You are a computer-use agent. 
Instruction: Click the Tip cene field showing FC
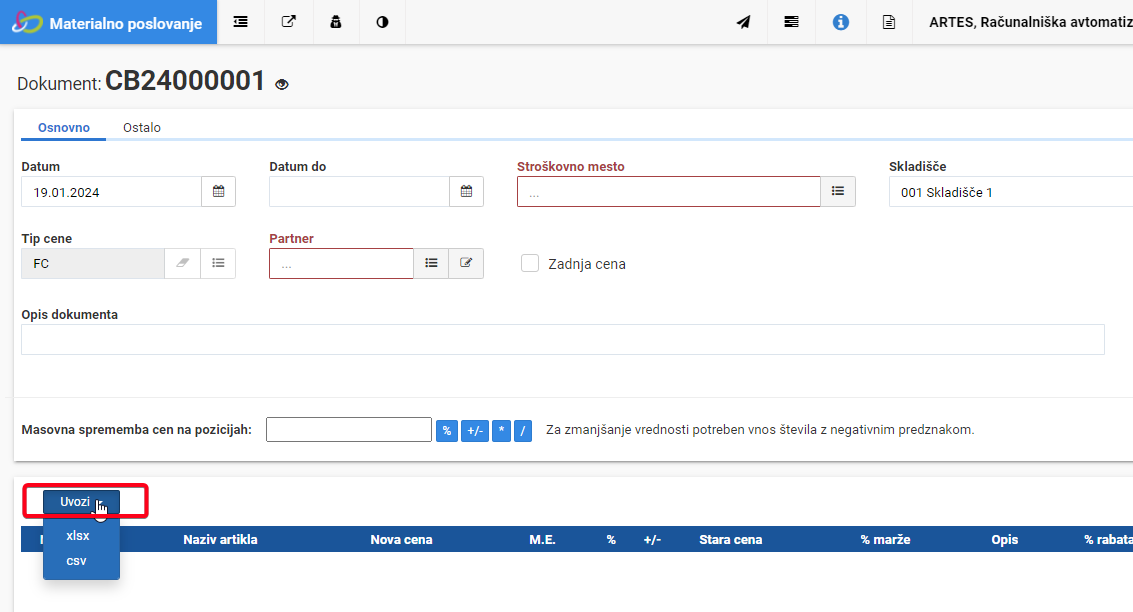tap(92, 264)
